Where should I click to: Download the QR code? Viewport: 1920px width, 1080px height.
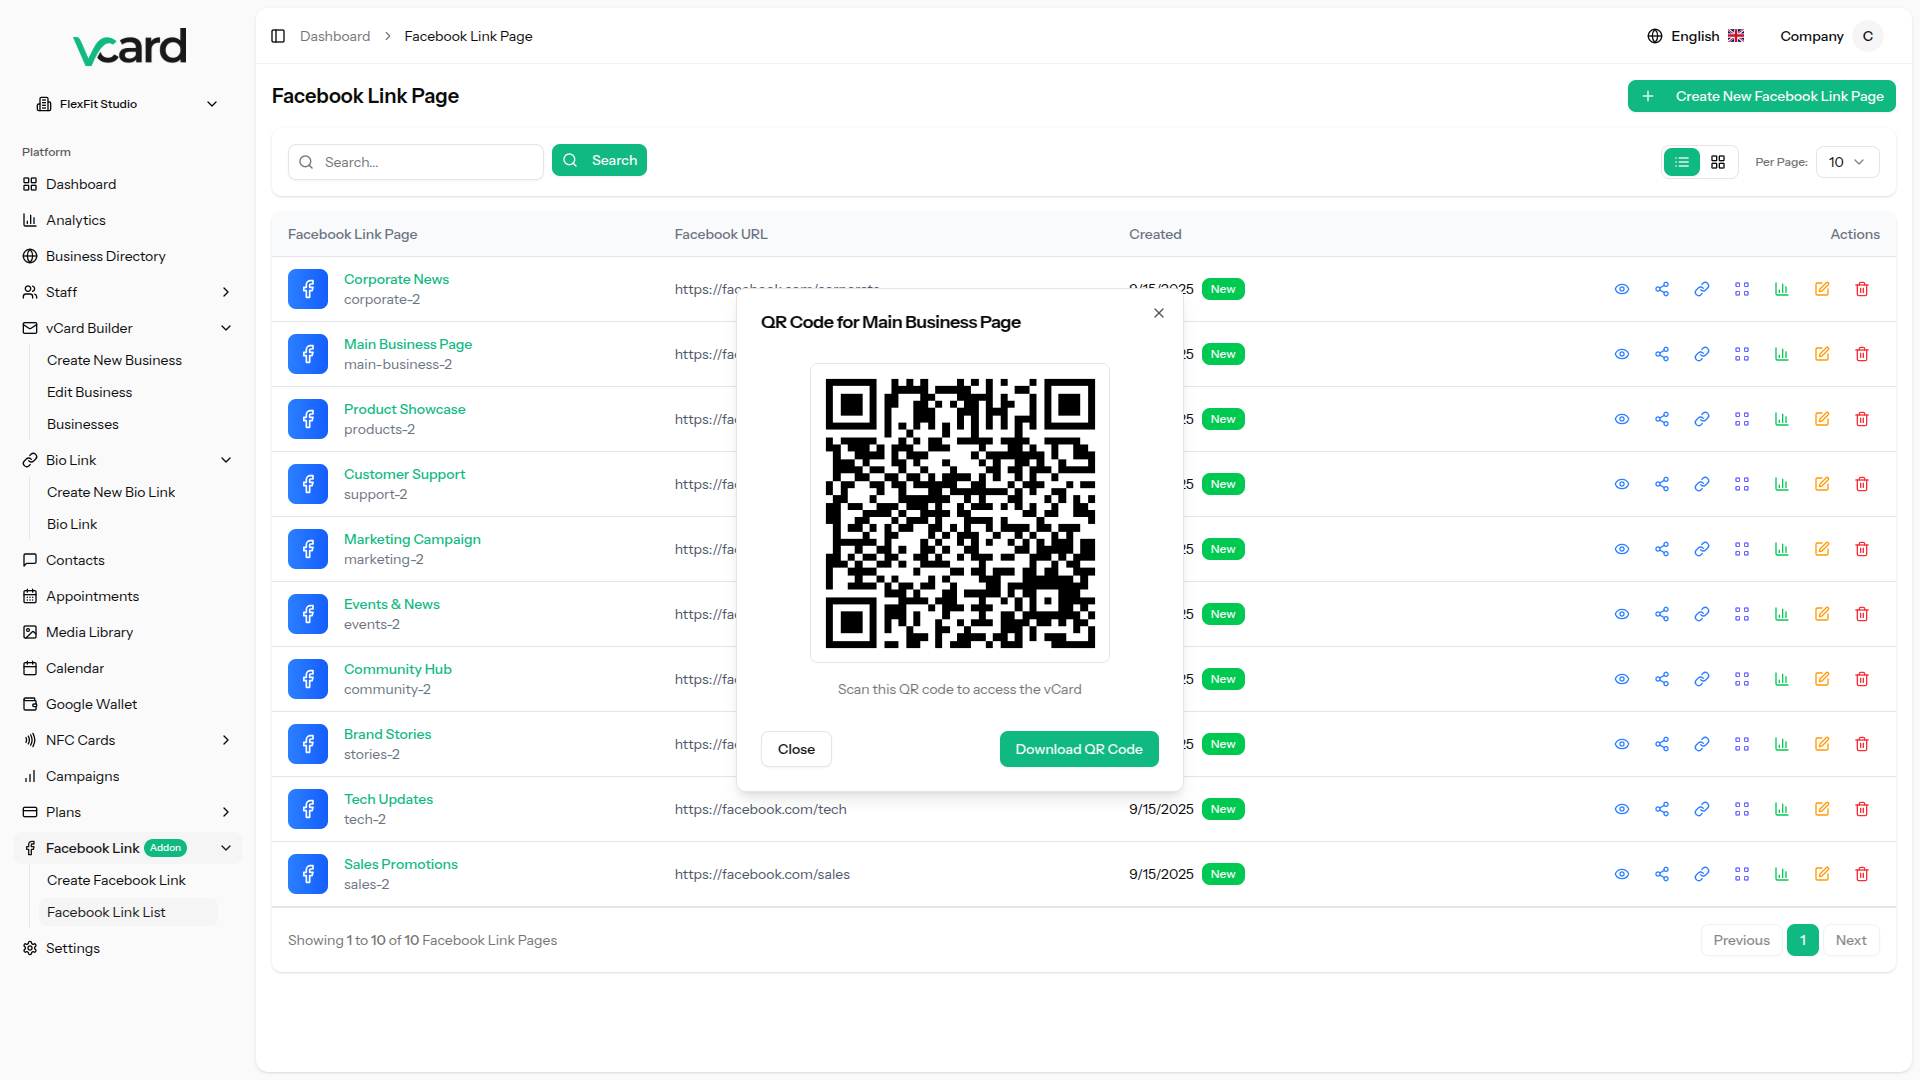click(x=1079, y=749)
